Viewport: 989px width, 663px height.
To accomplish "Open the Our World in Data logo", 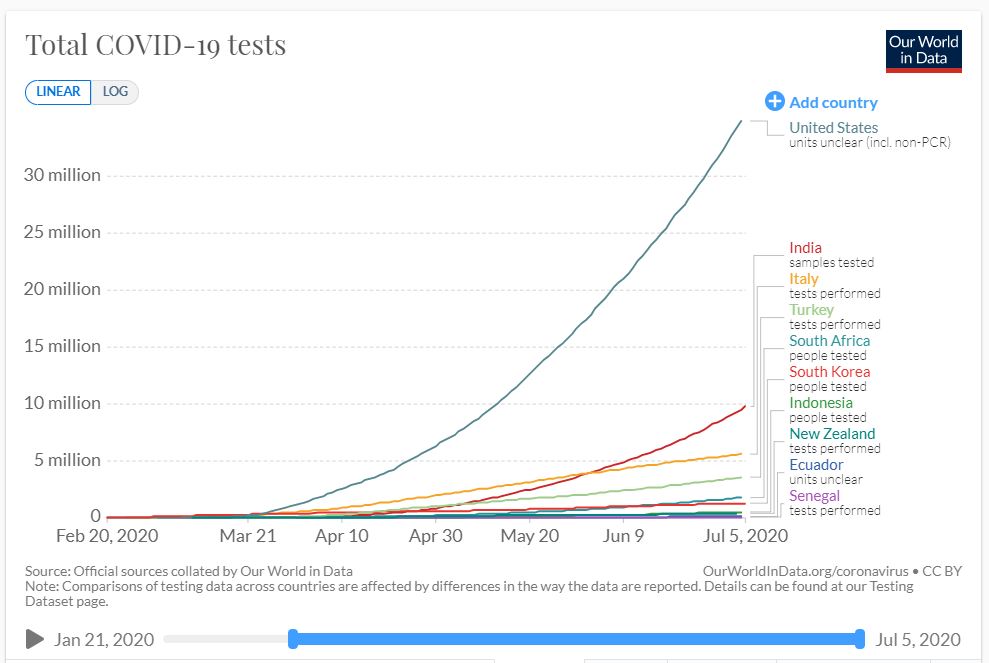I will tap(923, 51).
